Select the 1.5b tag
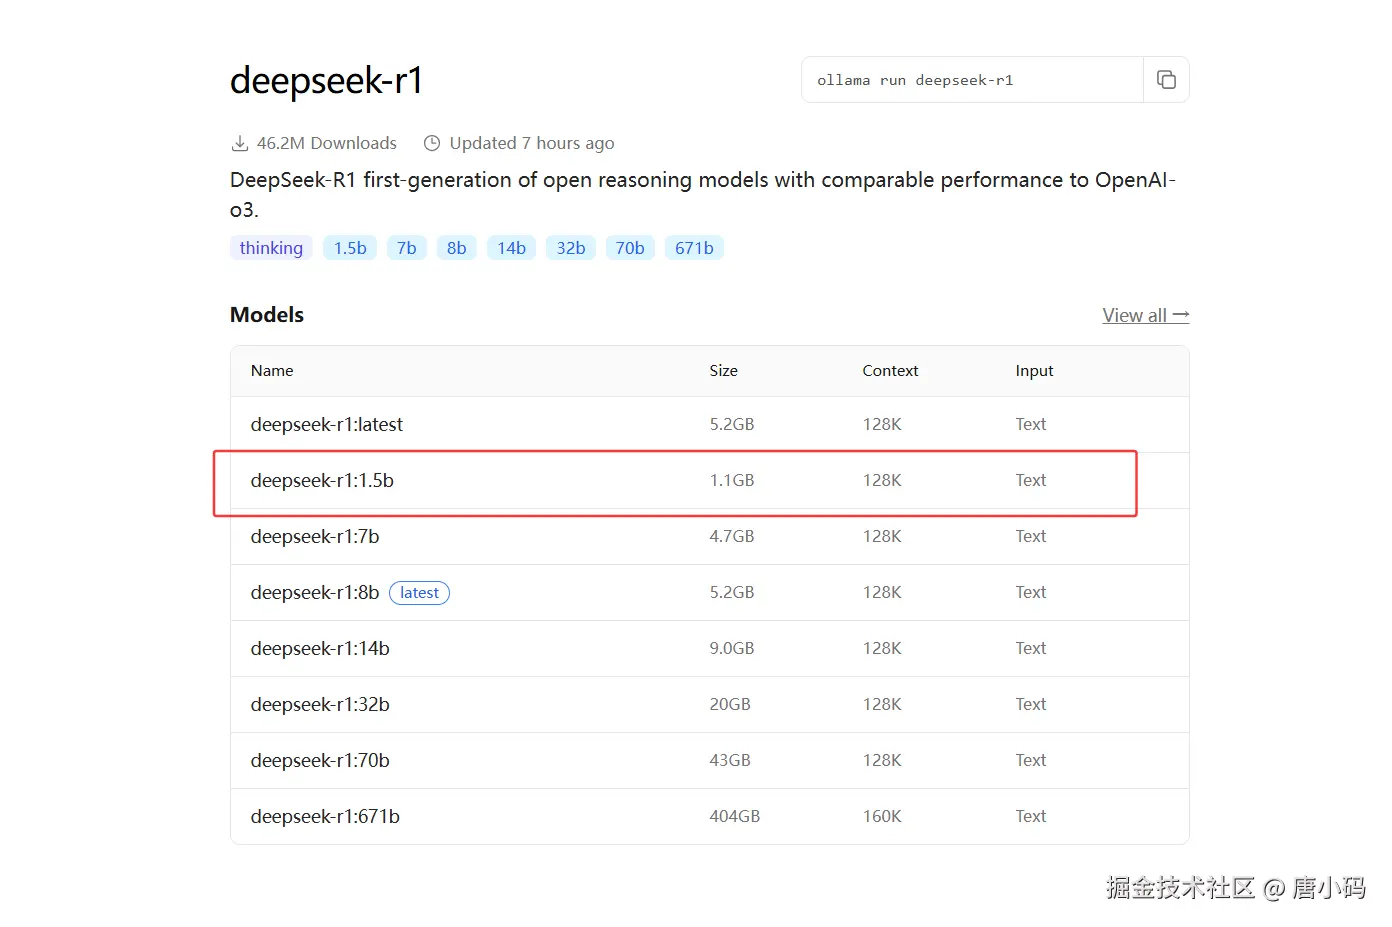The width and height of the screenshot is (1392, 927). coord(350,248)
